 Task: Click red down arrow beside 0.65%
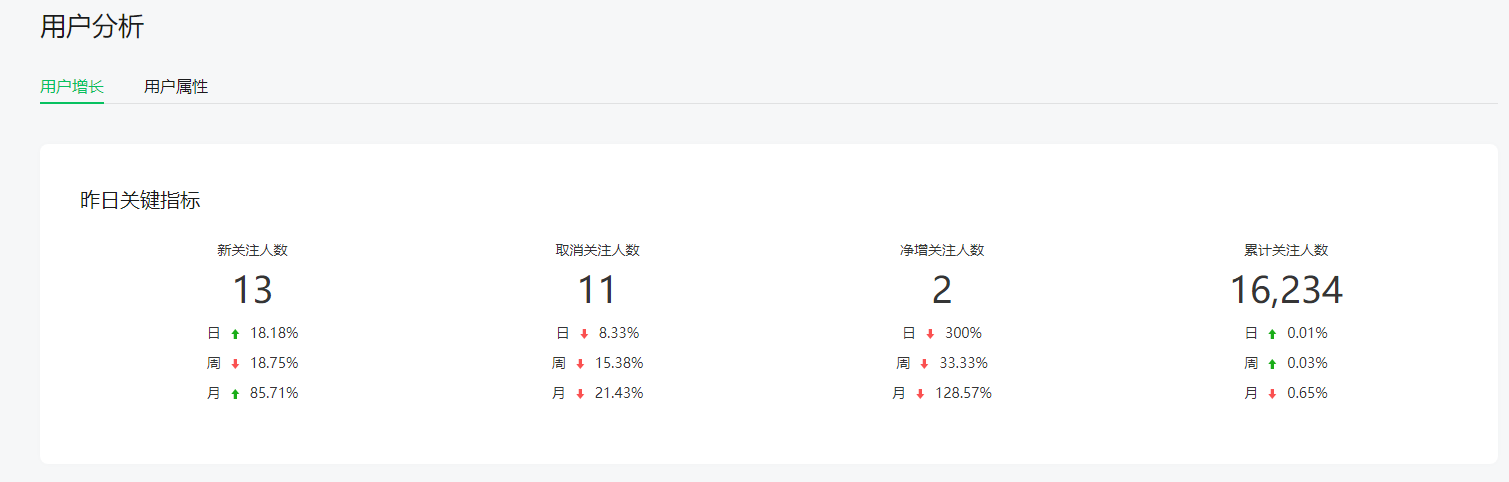point(1272,394)
